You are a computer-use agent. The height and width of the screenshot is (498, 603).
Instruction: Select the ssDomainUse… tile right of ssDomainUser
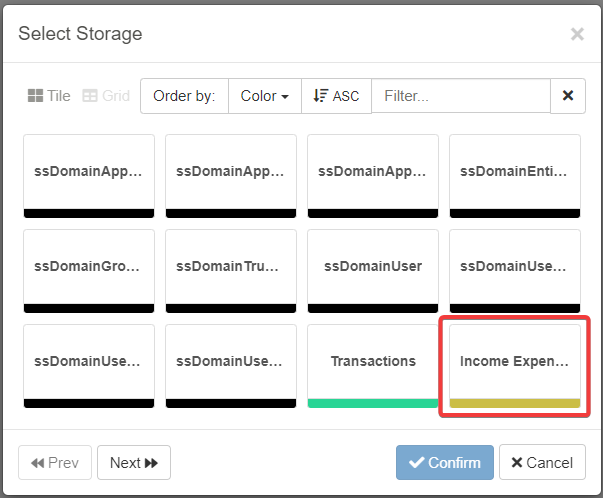[x=515, y=266]
